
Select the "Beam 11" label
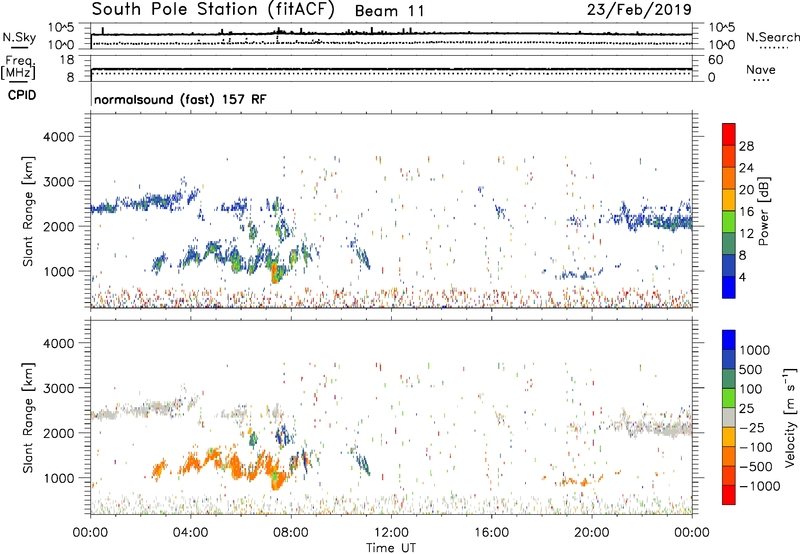389,11
